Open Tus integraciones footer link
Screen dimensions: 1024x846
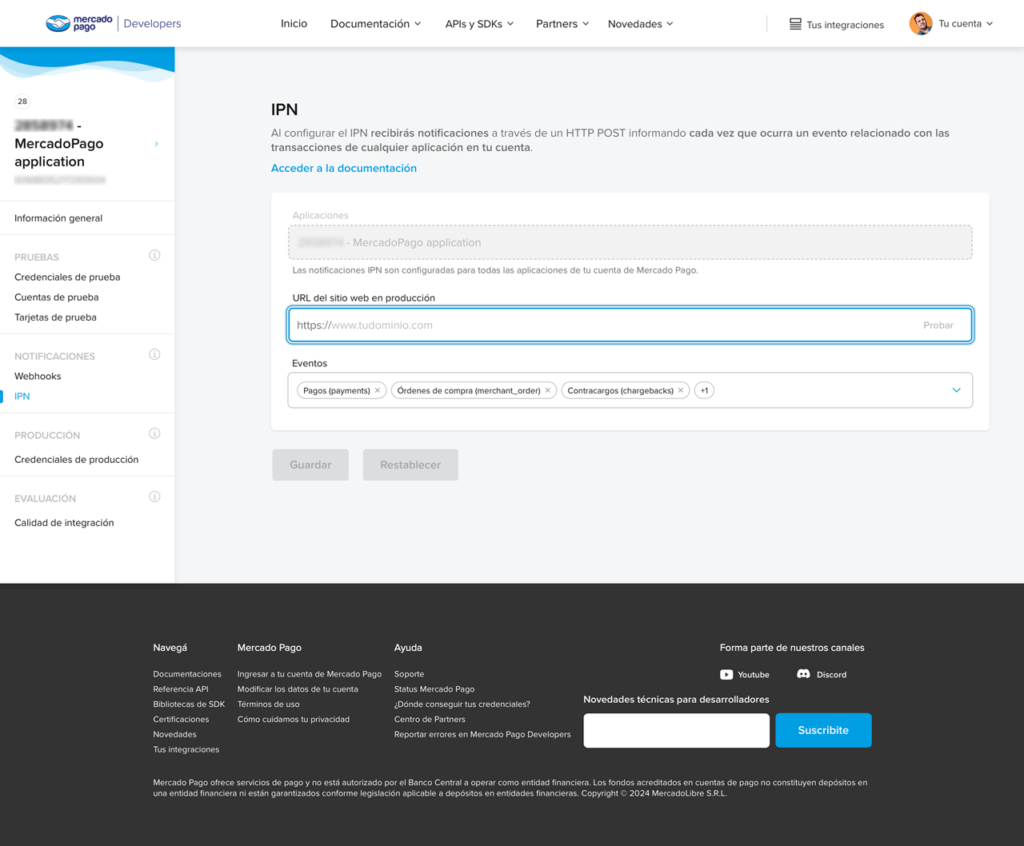click(186, 749)
